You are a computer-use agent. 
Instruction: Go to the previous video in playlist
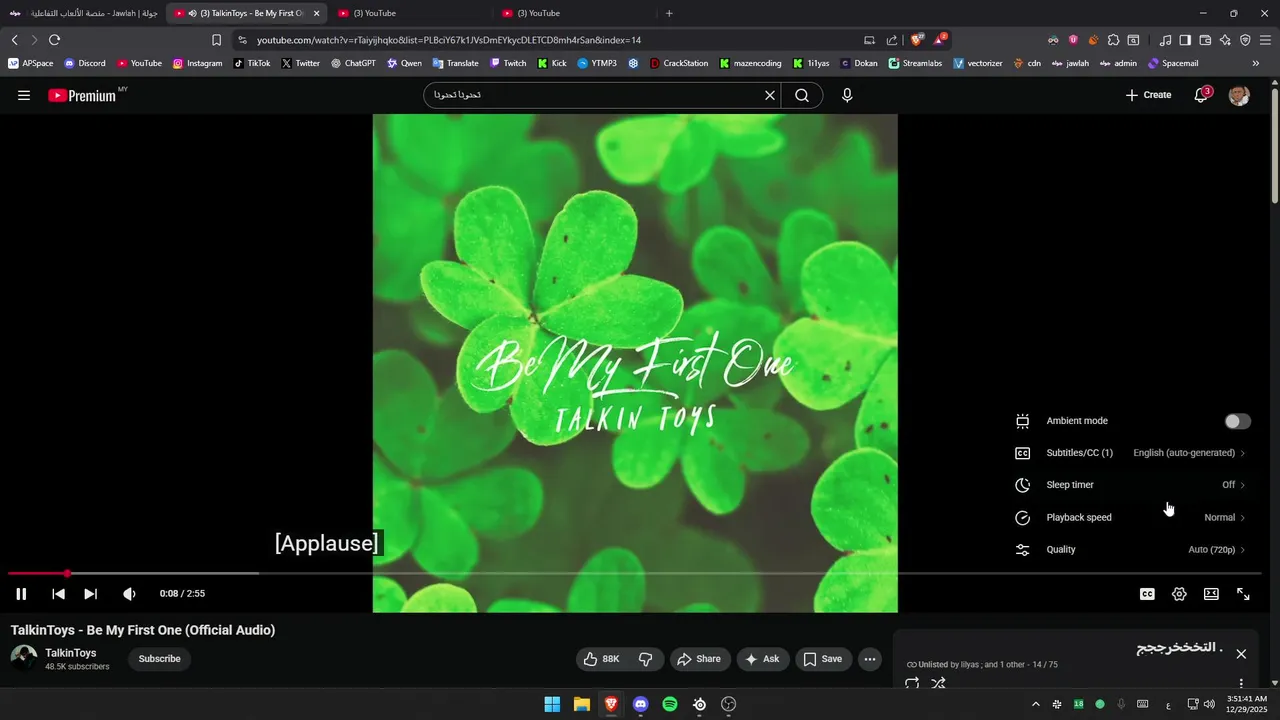click(x=58, y=594)
